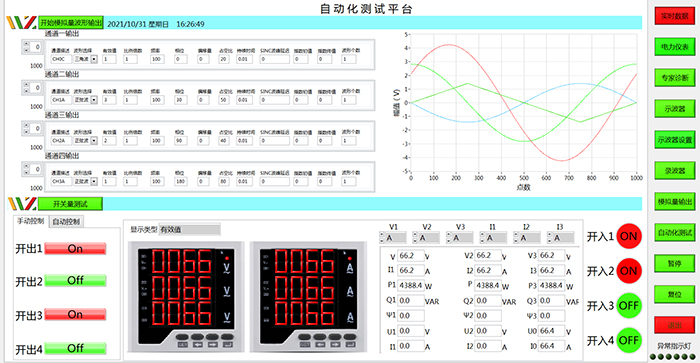
Task: Click the red 退出 exit button
Action: pyautogui.click(x=675, y=325)
